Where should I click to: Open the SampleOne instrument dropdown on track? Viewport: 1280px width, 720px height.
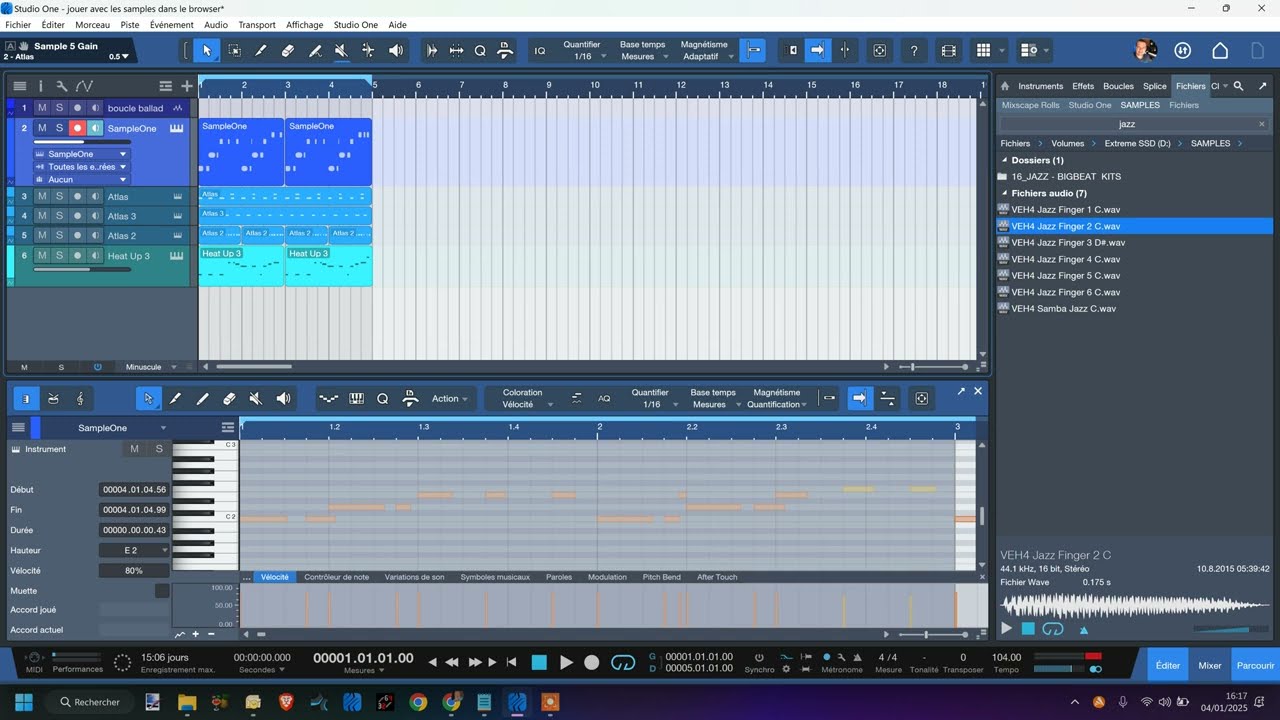(84, 154)
